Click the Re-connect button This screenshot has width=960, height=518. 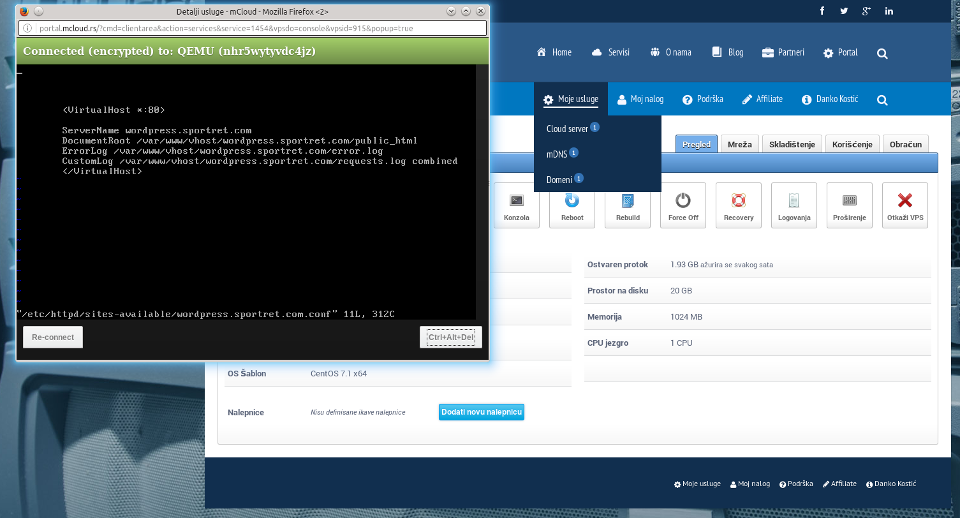[x=52, y=338]
